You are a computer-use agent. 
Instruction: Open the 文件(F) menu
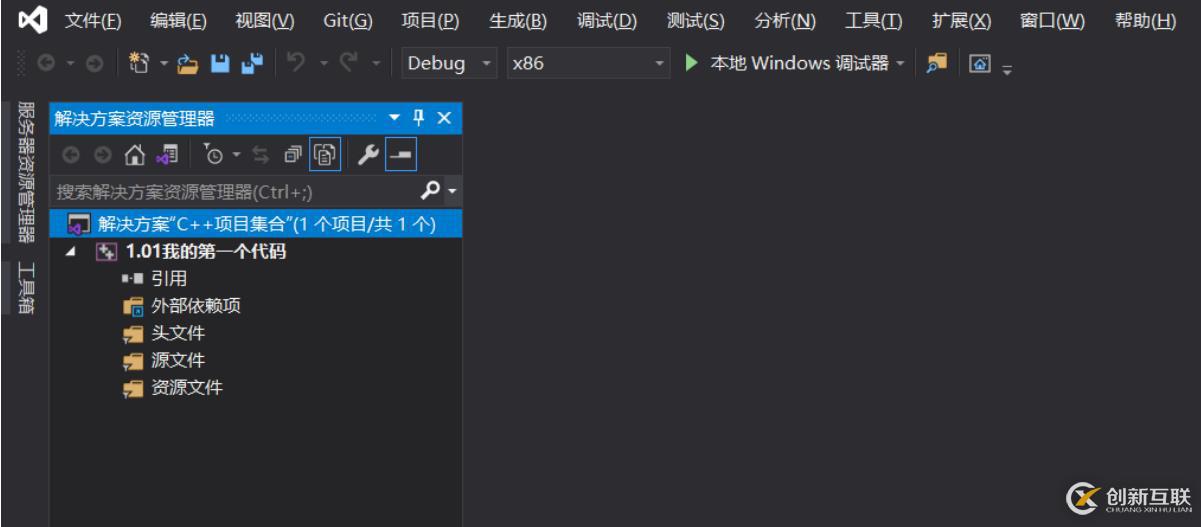tap(93, 21)
